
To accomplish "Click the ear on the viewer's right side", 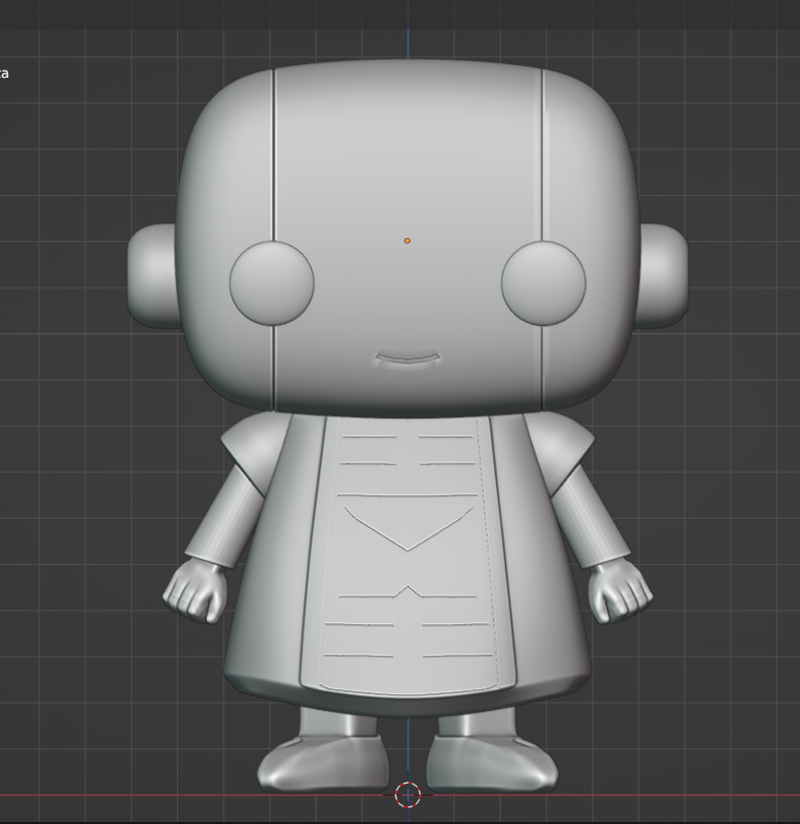I will (663, 275).
